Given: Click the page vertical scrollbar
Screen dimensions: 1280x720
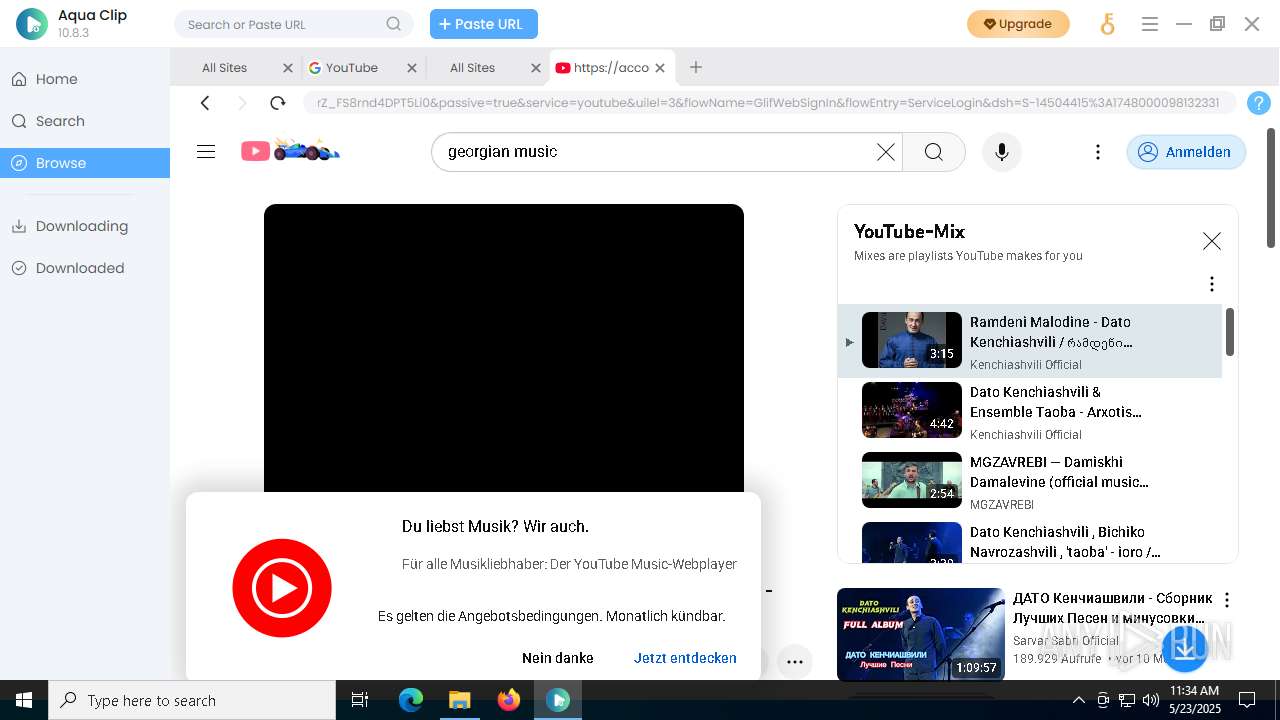Looking at the screenshot, I should [x=1271, y=188].
